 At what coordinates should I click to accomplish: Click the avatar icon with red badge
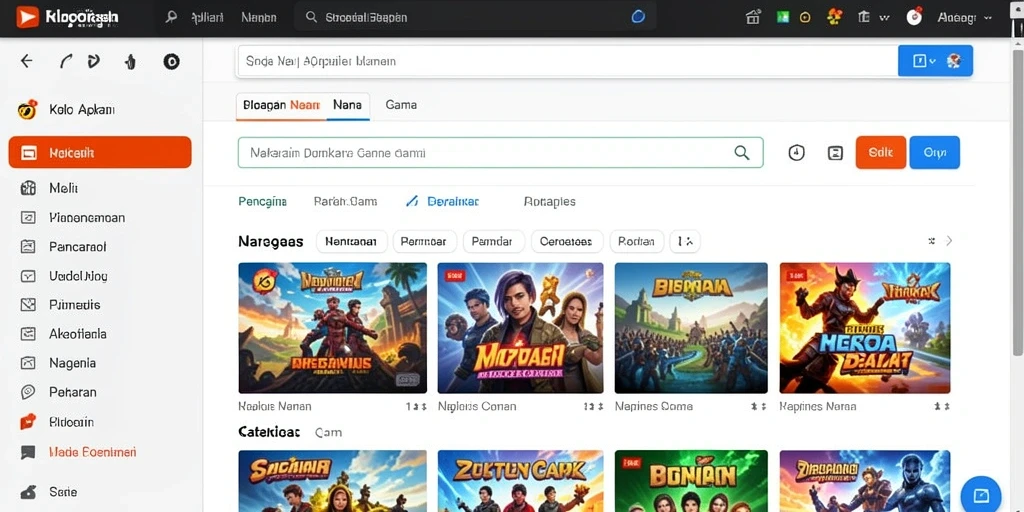tap(914, 16)
